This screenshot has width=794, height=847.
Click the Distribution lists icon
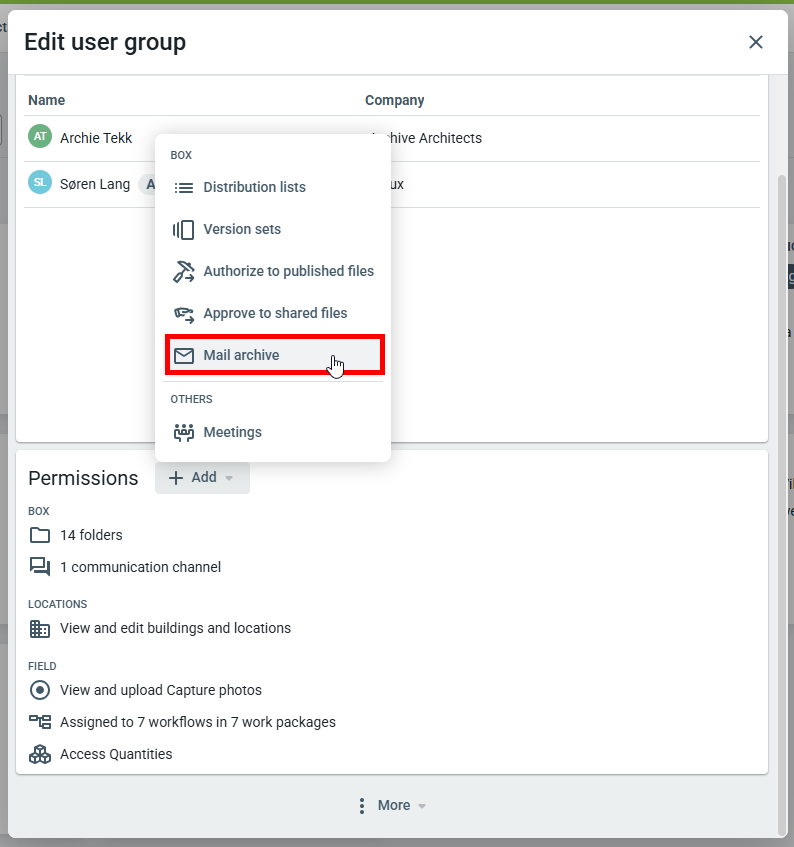[x=184, y=187]
